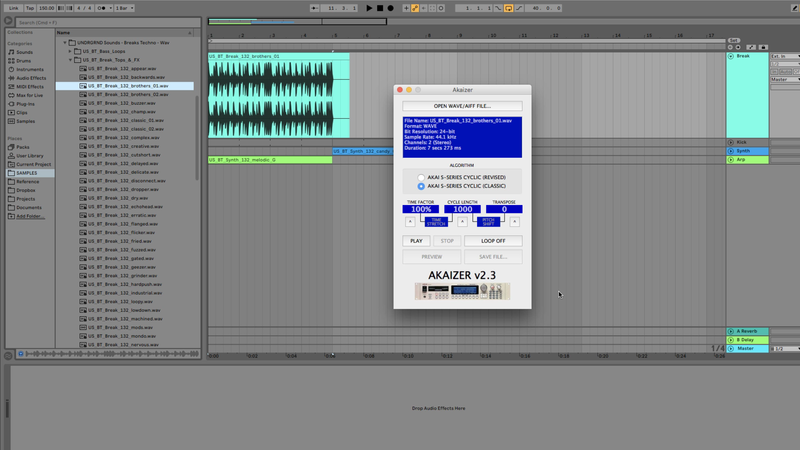Toggle the Automation Arm button

[x=415, y=8]
